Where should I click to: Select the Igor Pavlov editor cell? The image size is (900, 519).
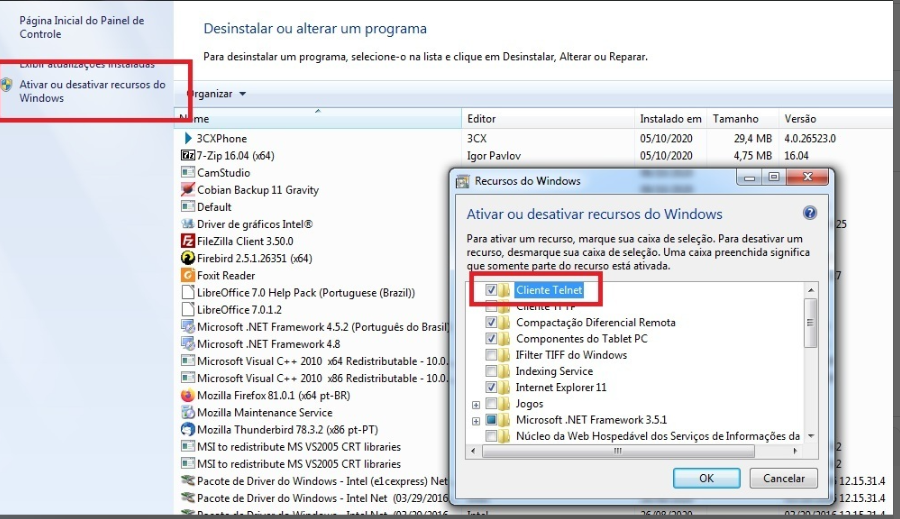tap(494, 156)
